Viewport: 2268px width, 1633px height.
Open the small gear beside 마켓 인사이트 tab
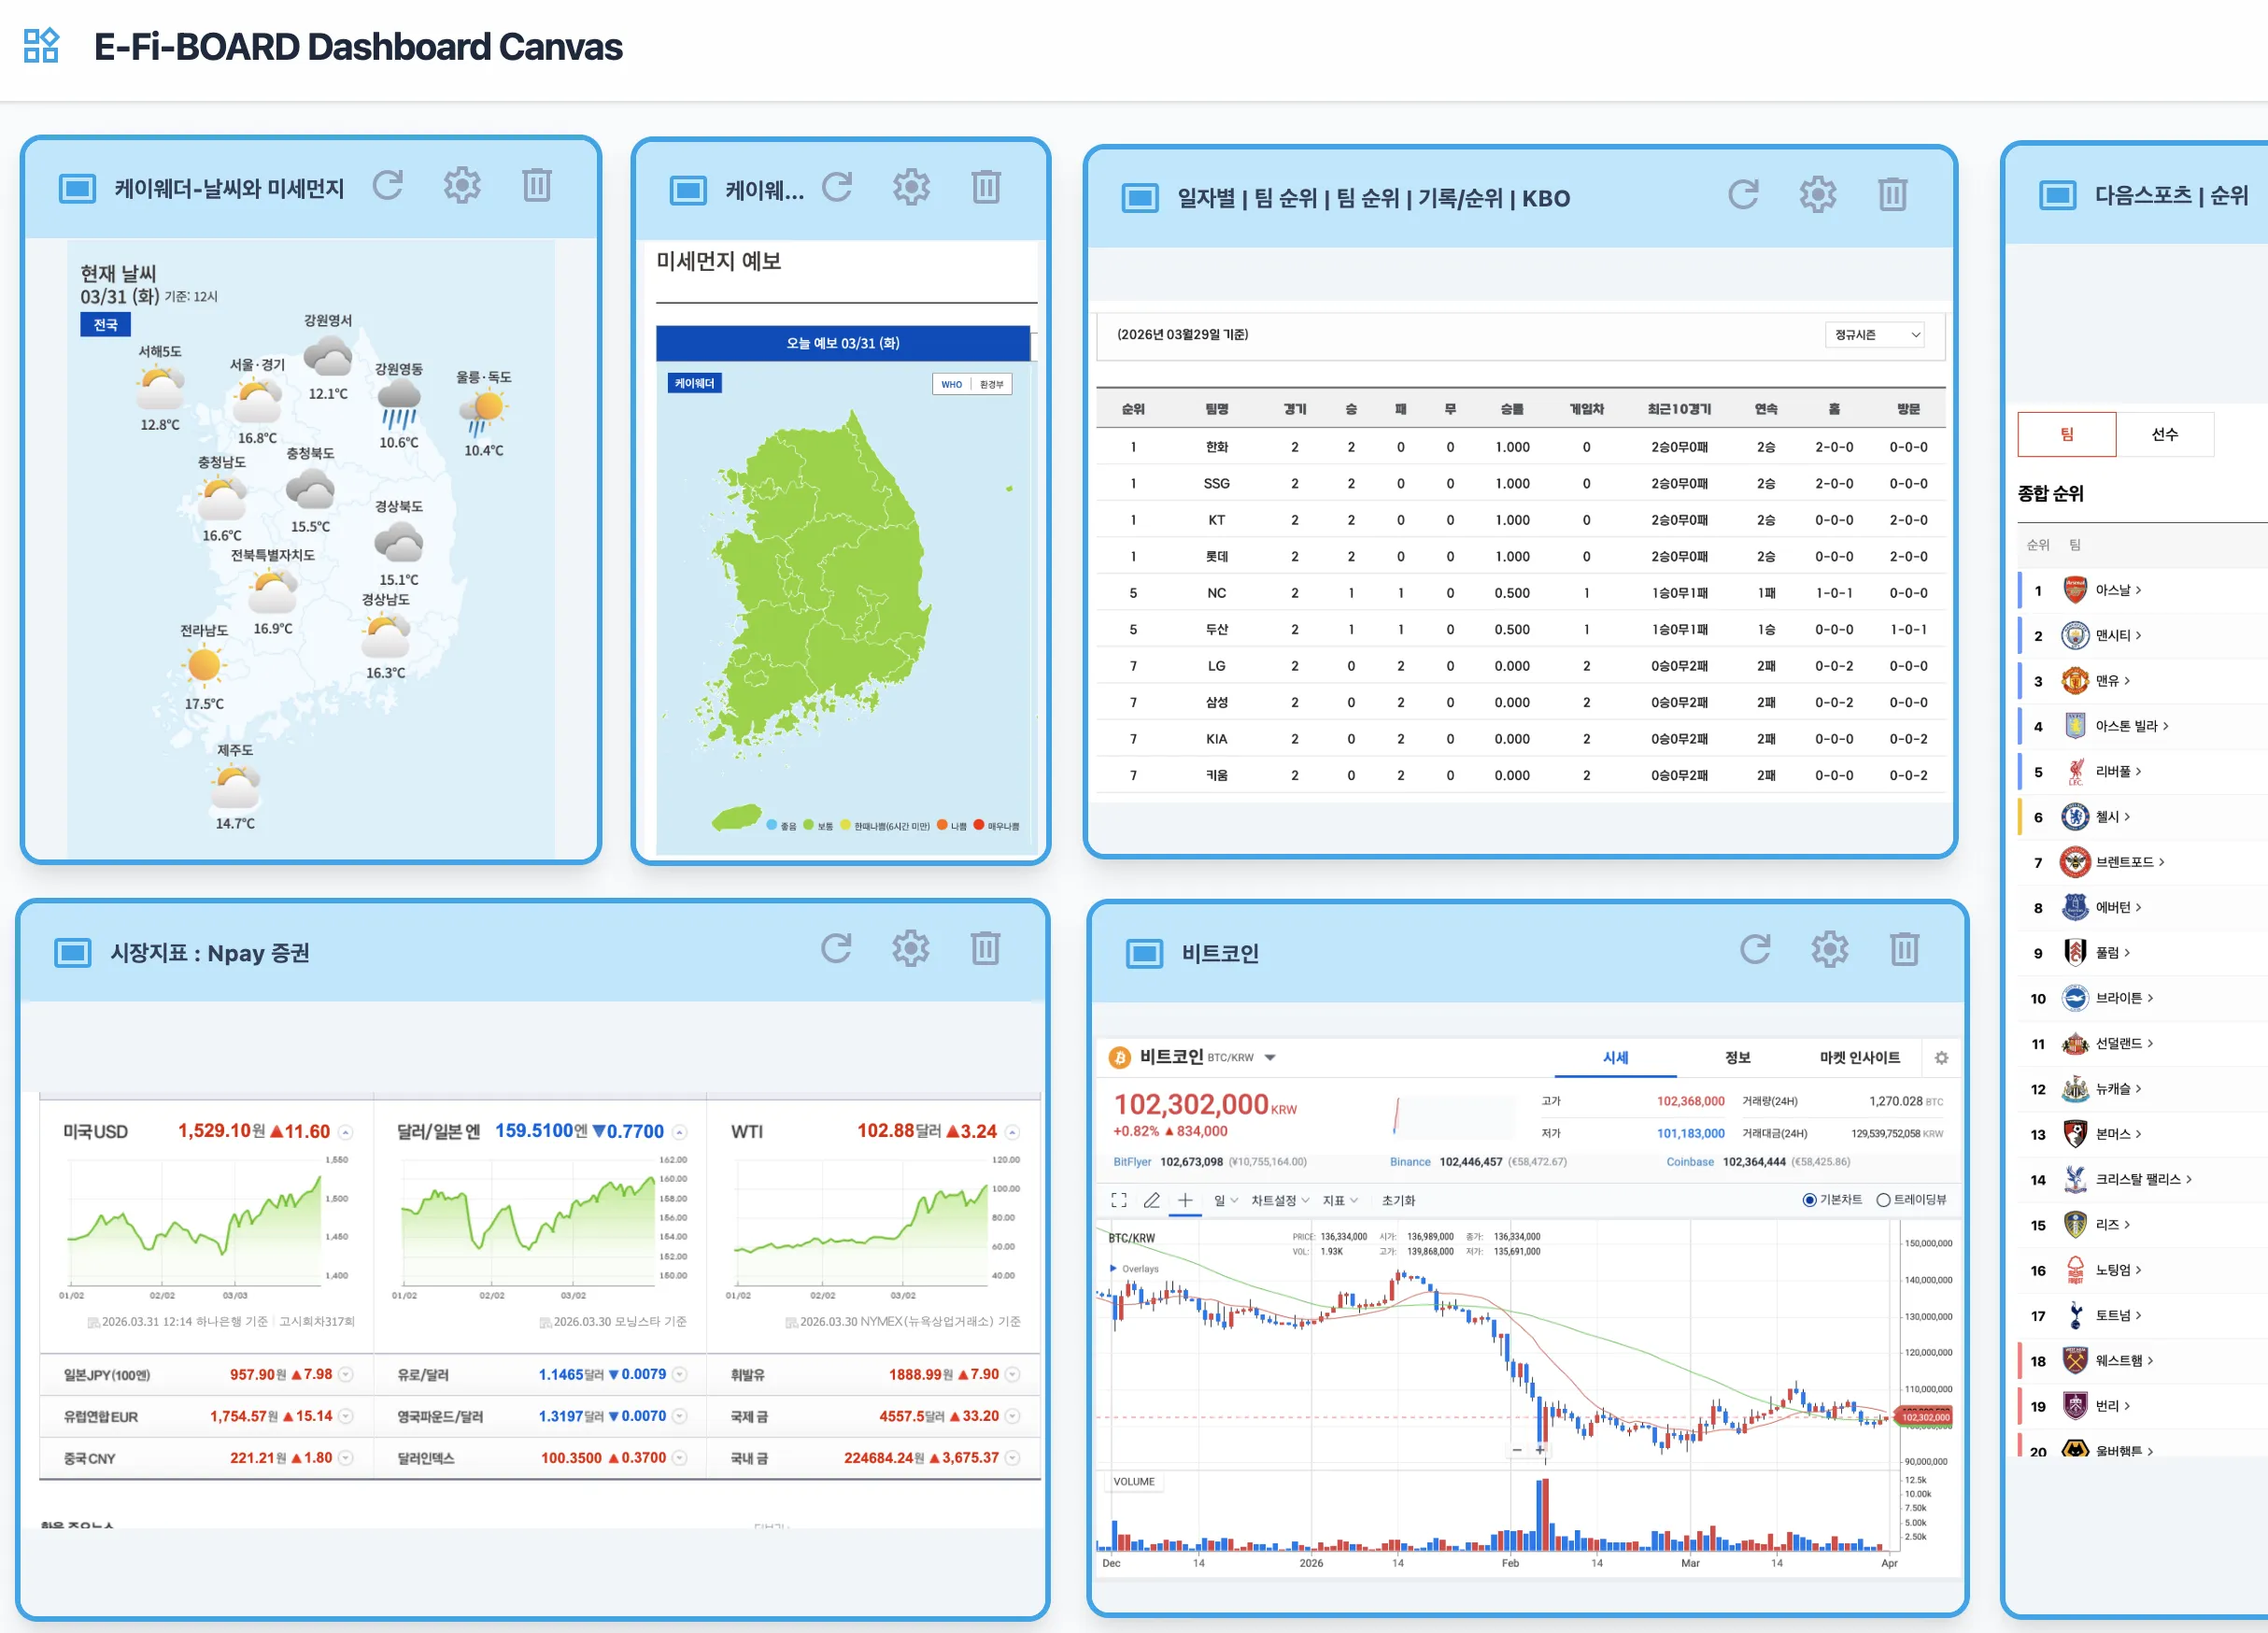[1941, 1058]
